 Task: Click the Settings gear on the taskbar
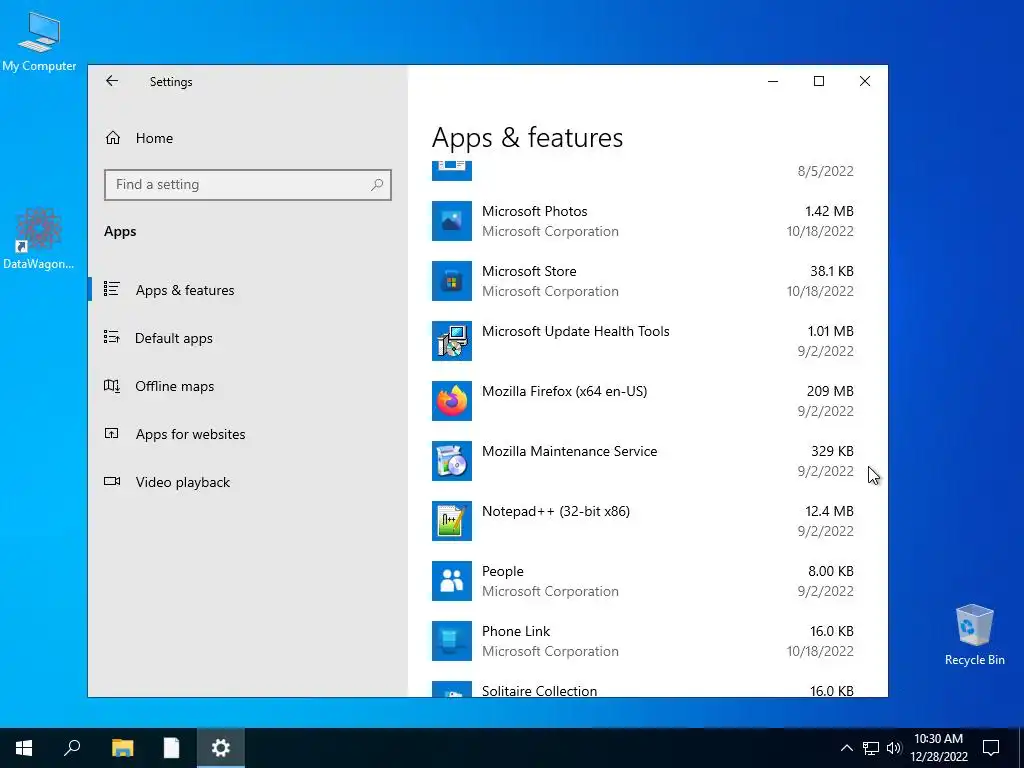click(x=221, y=748)
